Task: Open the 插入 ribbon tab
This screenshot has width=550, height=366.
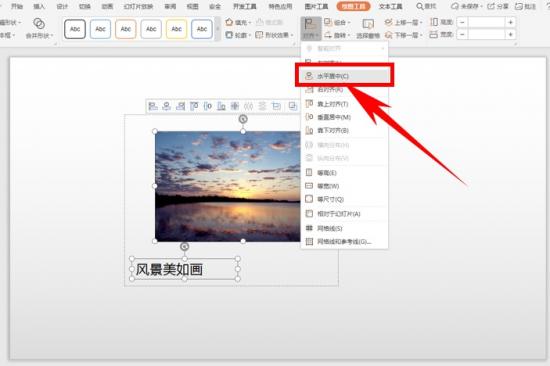Action: [x=39, y=6]
